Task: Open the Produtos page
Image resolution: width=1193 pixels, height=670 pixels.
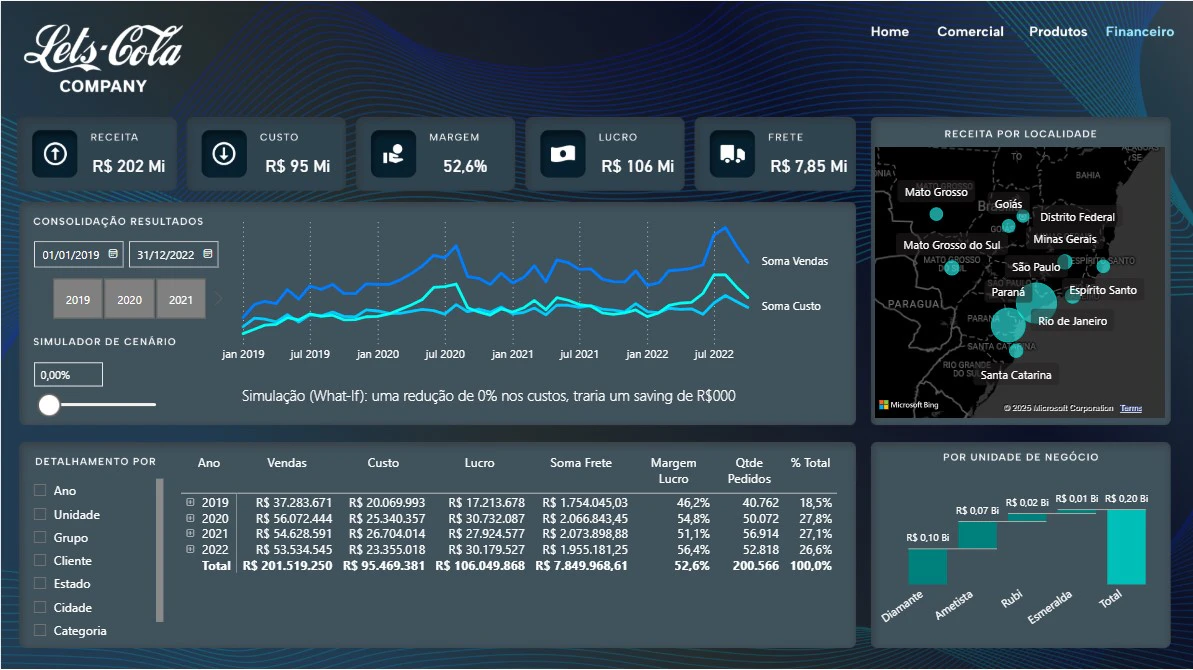Action: tap(1058, 31)
